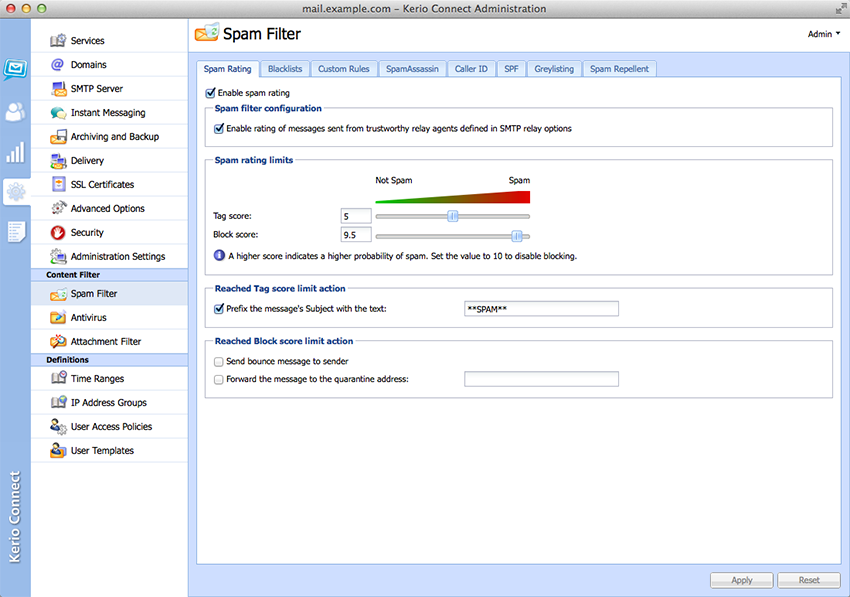Screen dimensions: 850x597
Task: Select the Antivirus icon in sidebar
Action: point(58,318)
